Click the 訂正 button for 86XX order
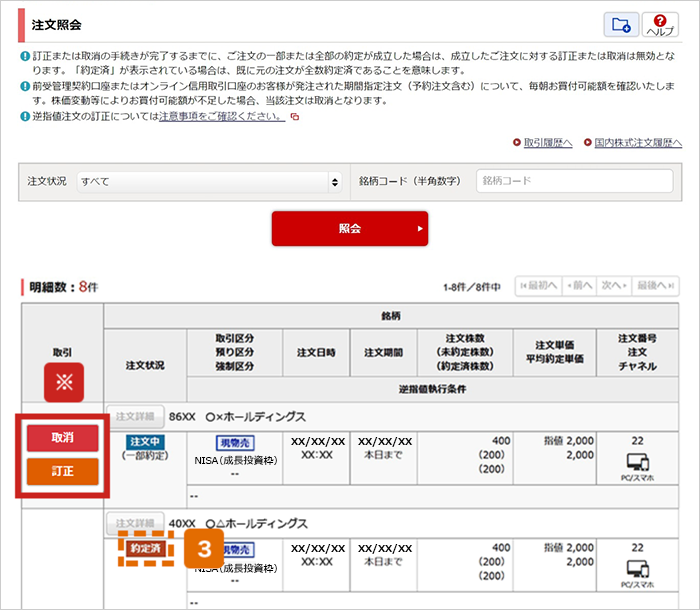Viewport: 700px width, 610px height. click(62, 471)
